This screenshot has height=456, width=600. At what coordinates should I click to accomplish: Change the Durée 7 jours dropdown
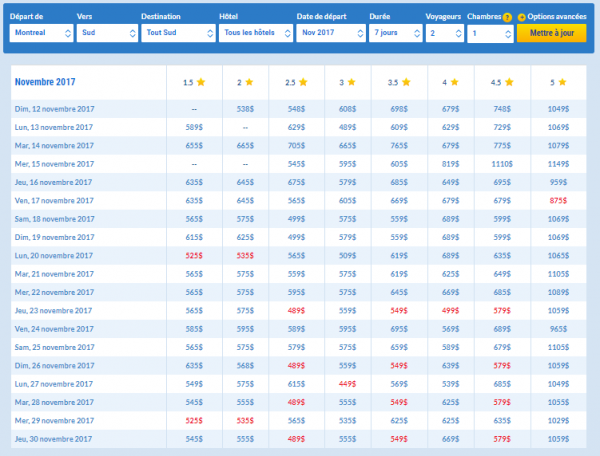pos(394,33)
